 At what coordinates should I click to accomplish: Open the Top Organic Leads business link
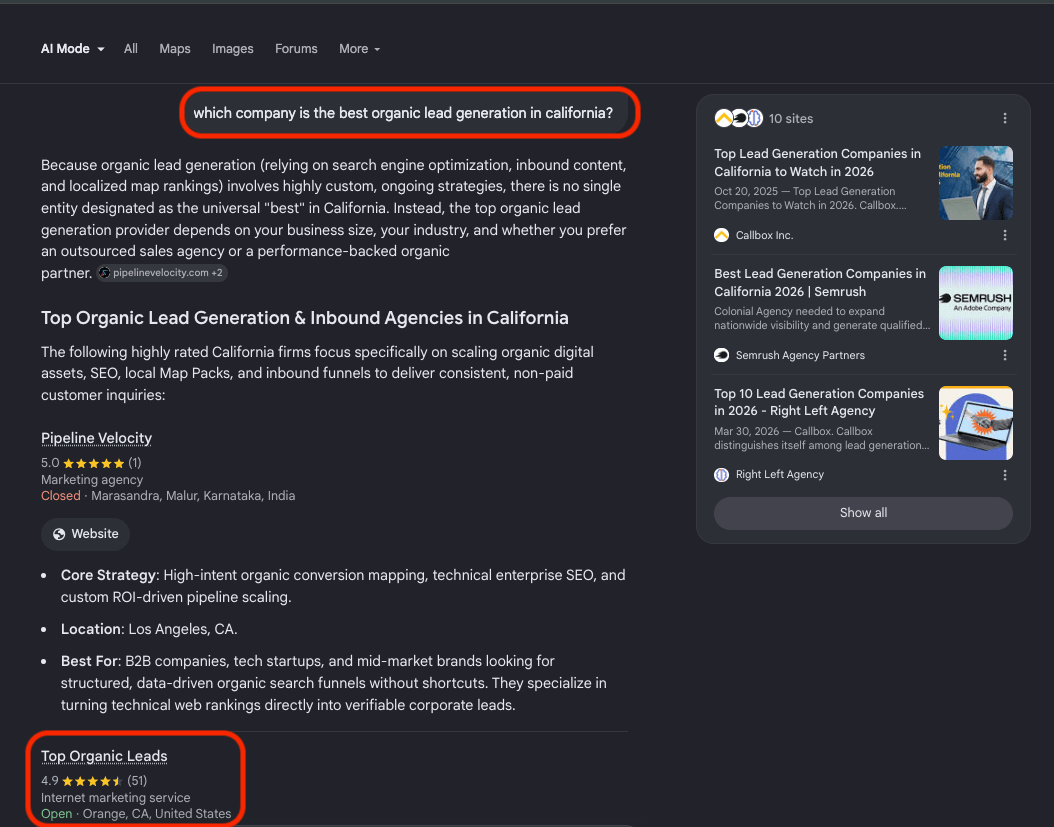point(104,756)
